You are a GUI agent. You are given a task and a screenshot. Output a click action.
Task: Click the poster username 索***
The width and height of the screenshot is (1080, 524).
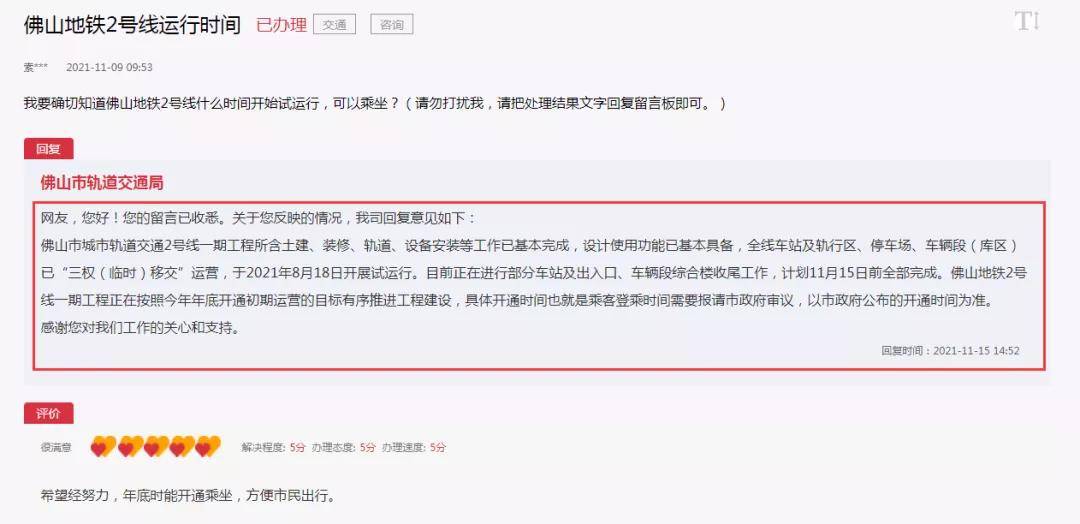36,67
